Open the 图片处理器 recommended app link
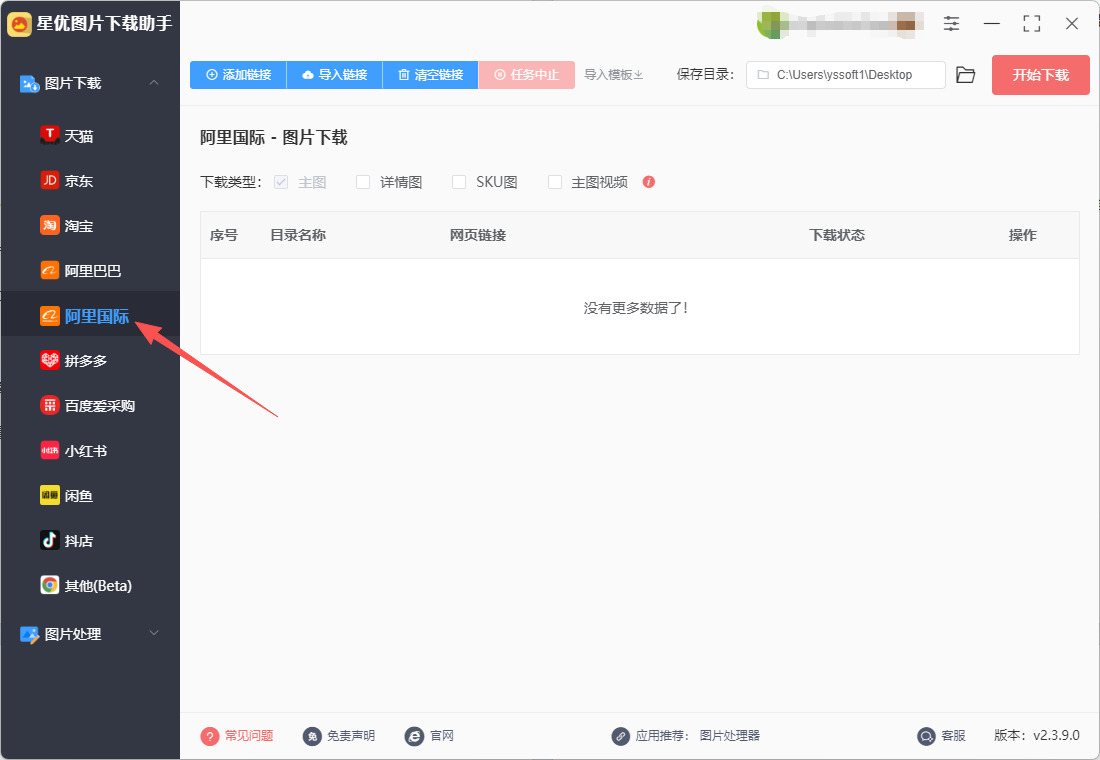 click(730, 735)
